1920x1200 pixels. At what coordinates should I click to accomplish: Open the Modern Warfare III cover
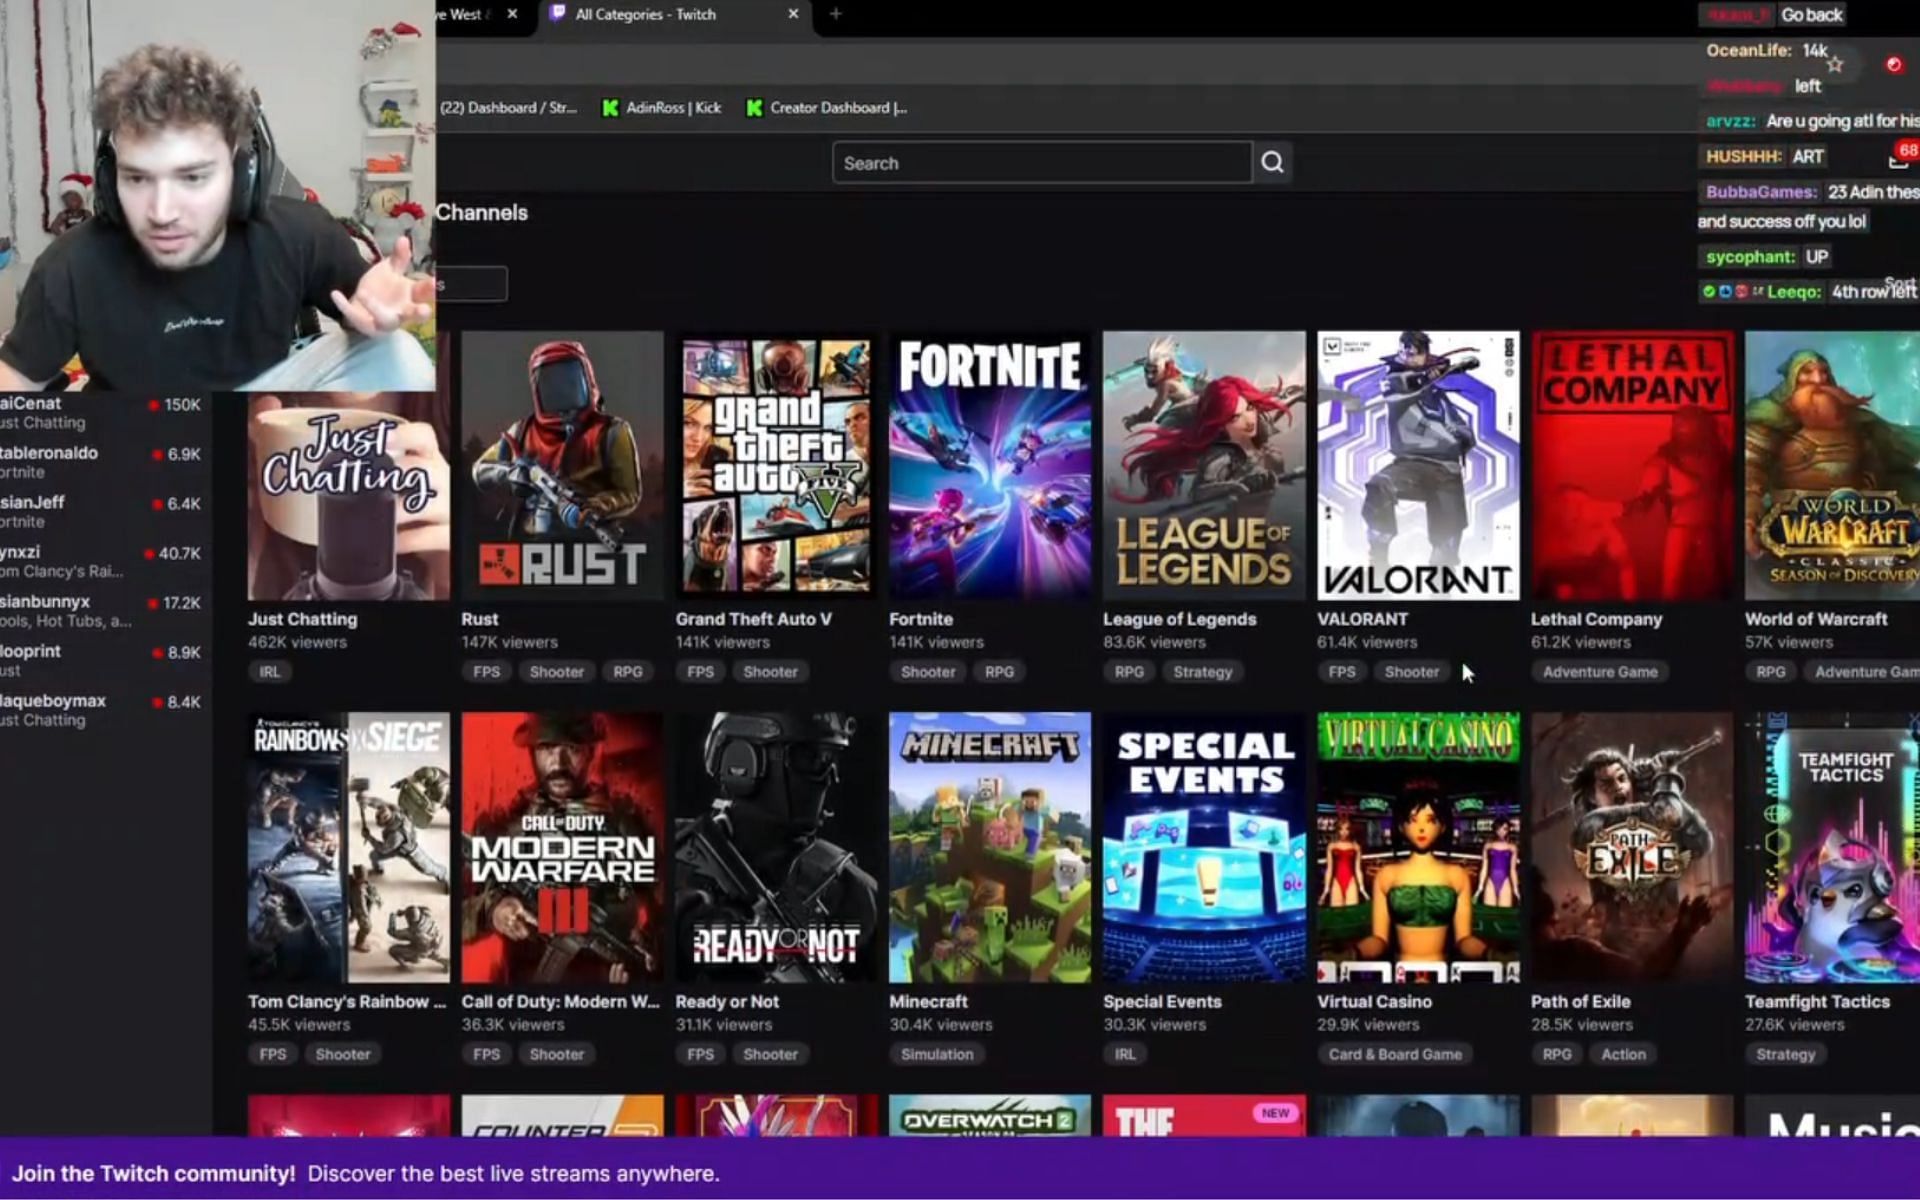562,847
